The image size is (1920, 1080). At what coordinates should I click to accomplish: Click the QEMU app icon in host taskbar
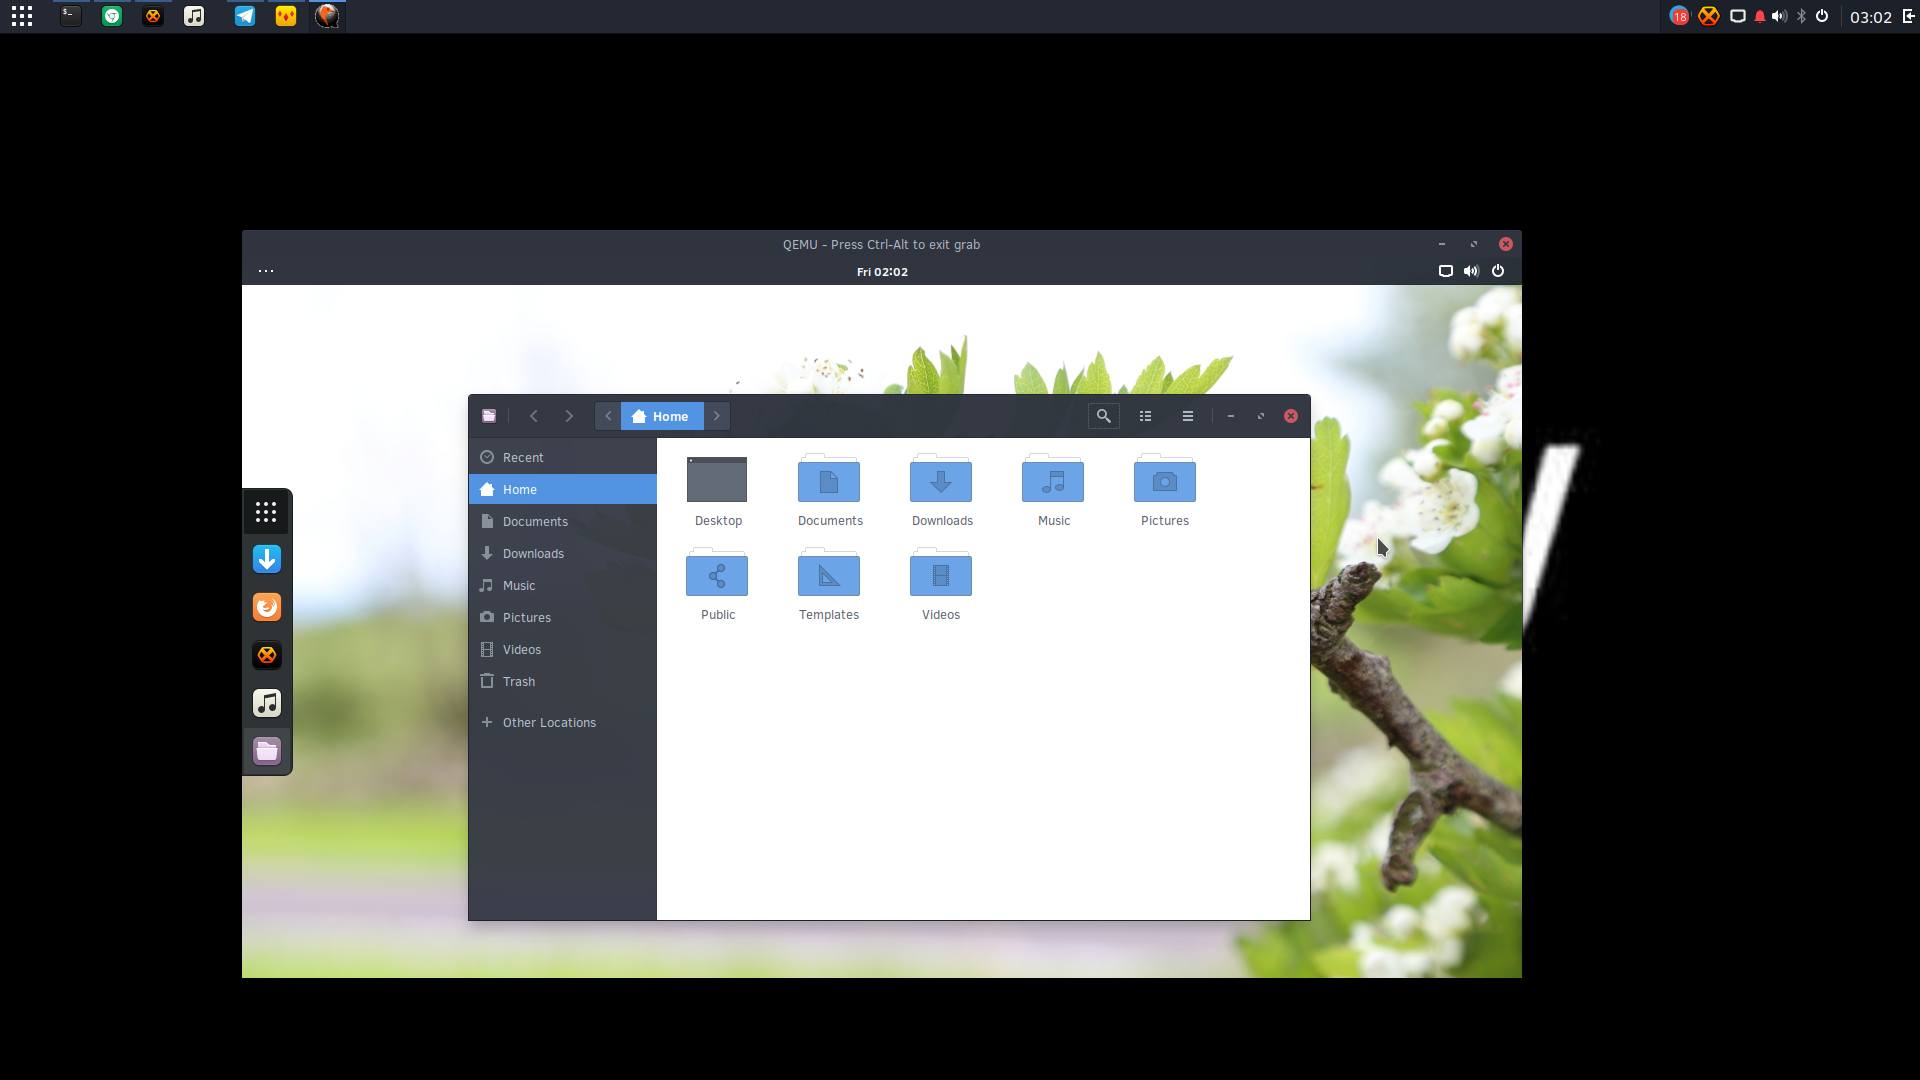pos(327,16)
